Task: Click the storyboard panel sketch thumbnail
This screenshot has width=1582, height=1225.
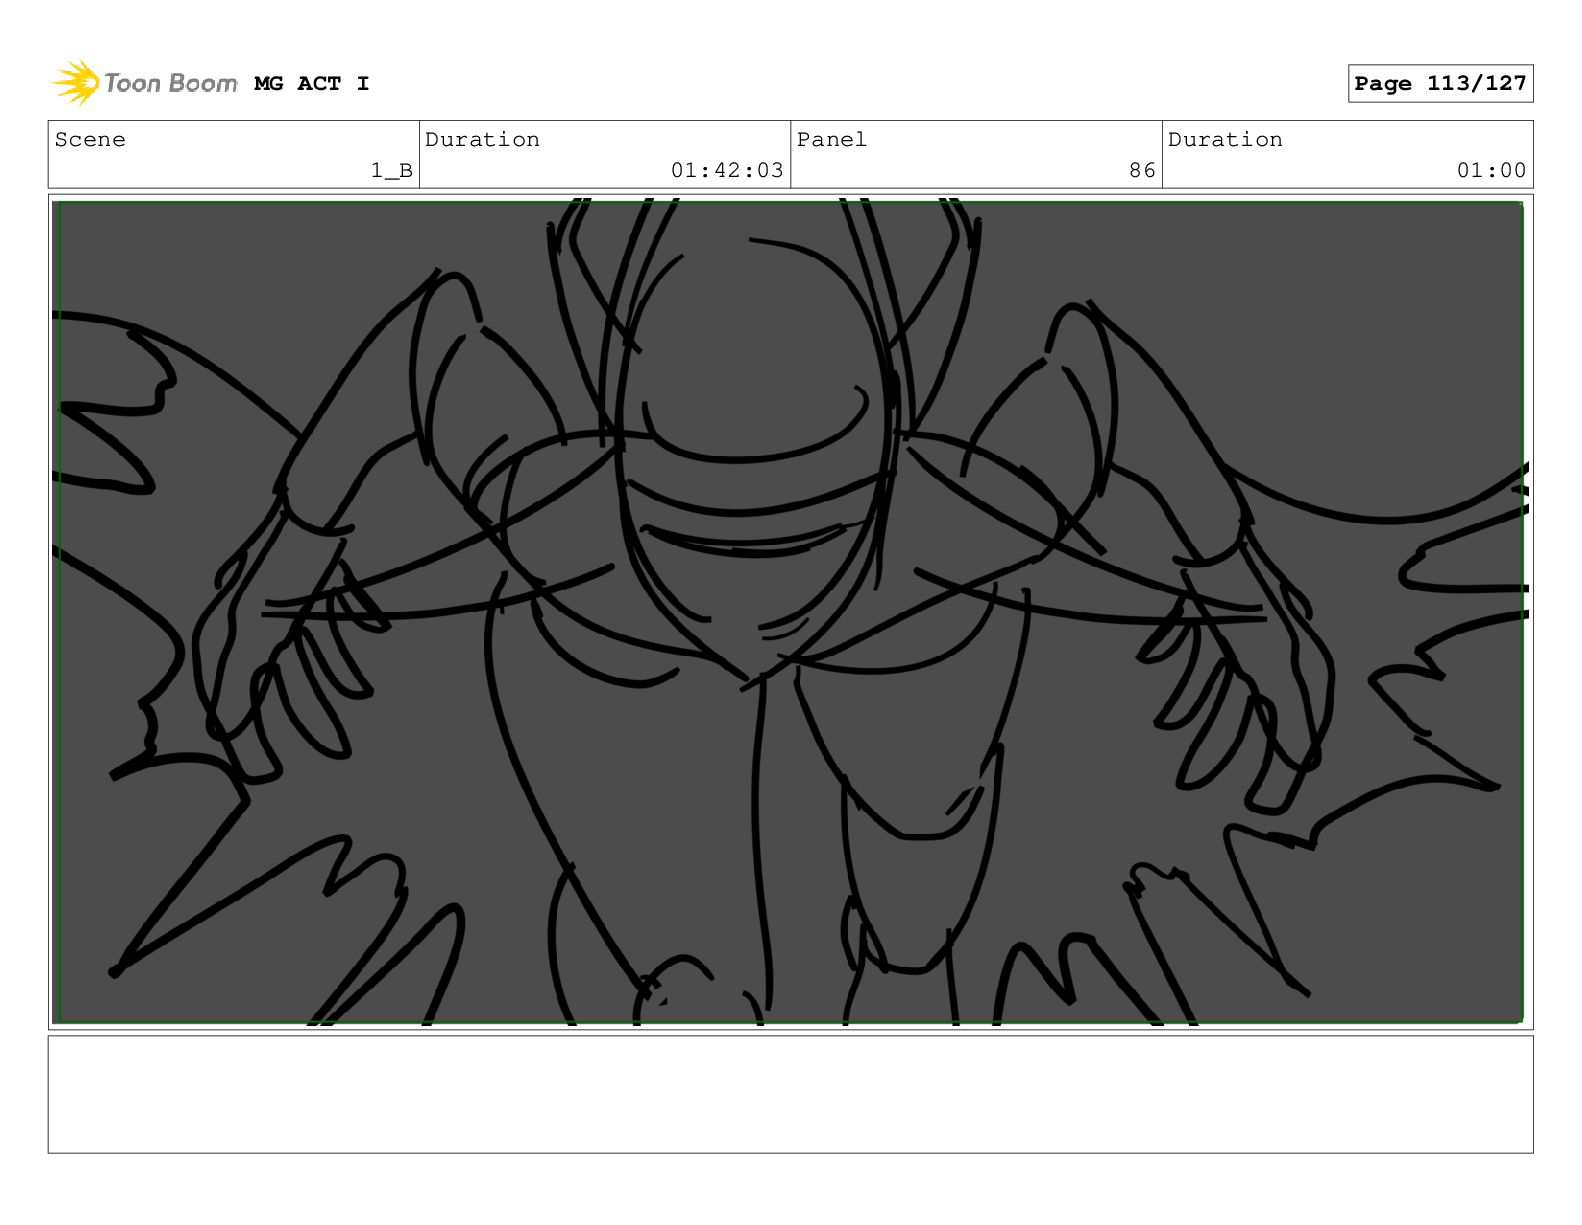Action: [790, 612]
